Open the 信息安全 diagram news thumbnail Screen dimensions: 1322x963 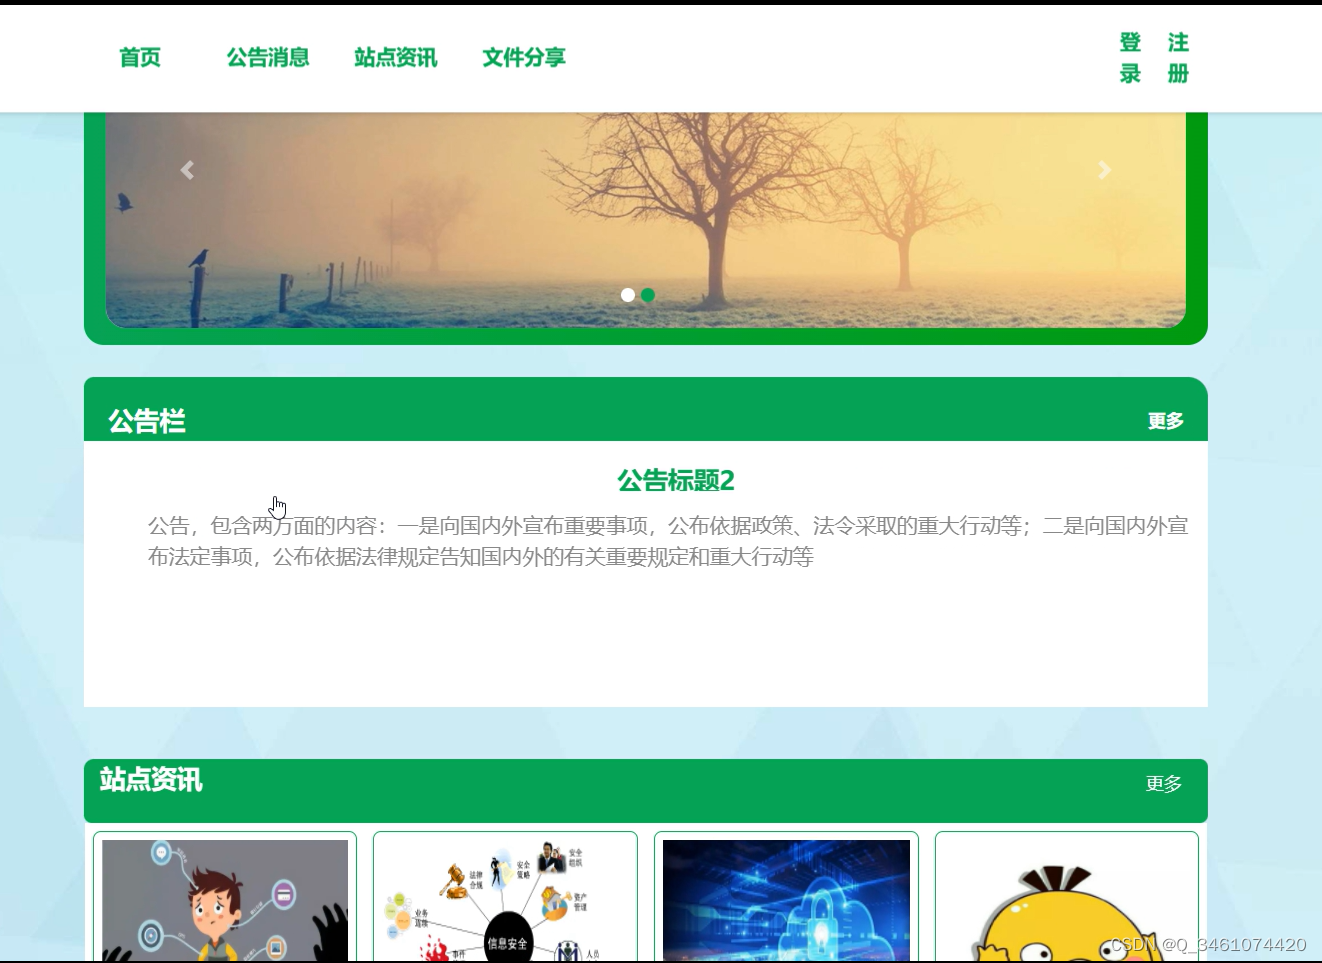pos(505,900)
